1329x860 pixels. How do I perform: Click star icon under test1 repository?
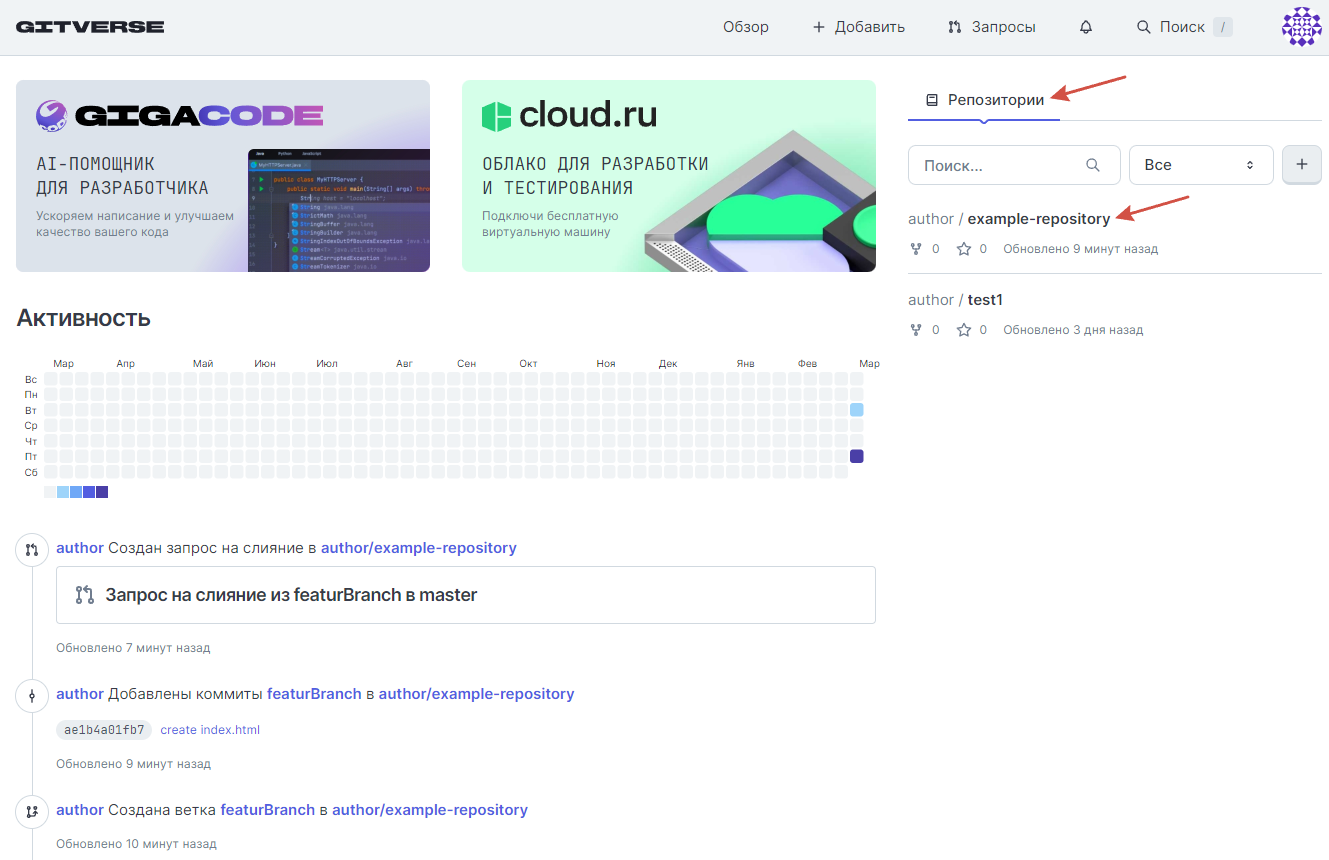(964, 330)
